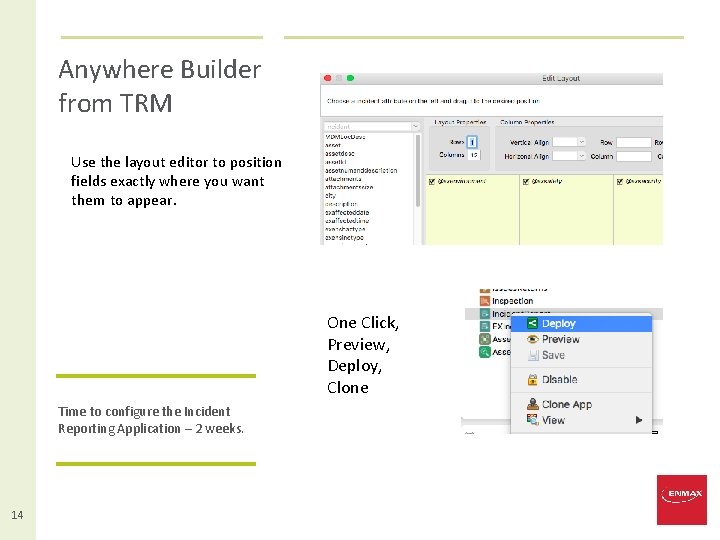
Task: Click the attribute list vertical scrollbar
Action: [418, 171]
